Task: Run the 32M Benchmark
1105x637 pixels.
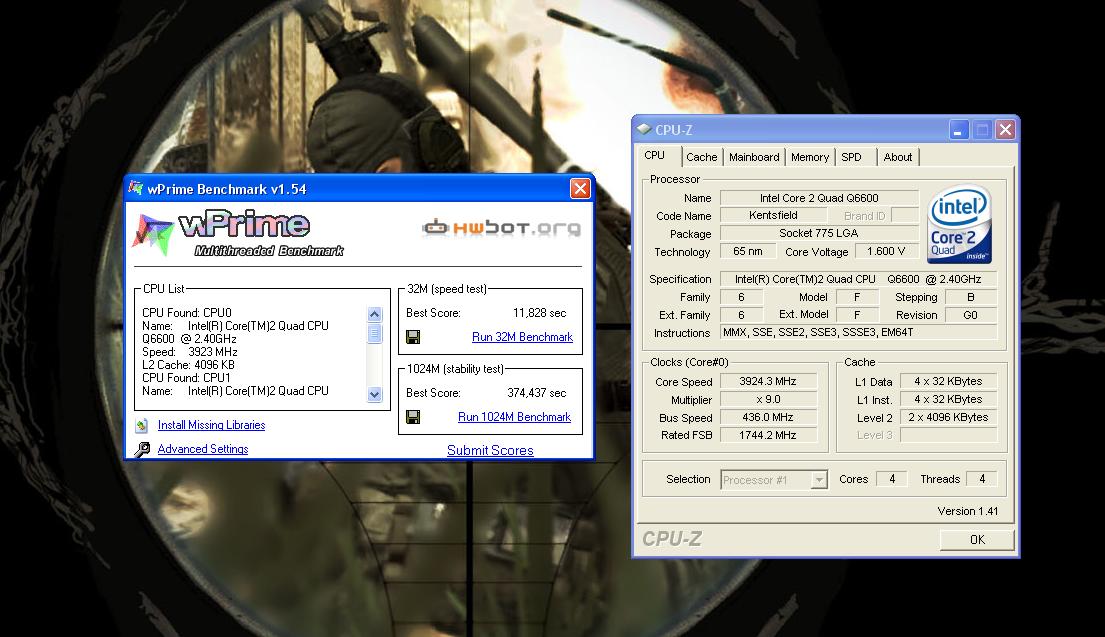Action: [x=522, y=337]
